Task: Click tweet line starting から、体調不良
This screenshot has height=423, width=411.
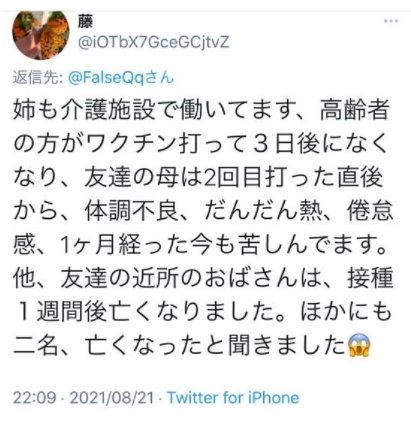Action: (203, 211)
